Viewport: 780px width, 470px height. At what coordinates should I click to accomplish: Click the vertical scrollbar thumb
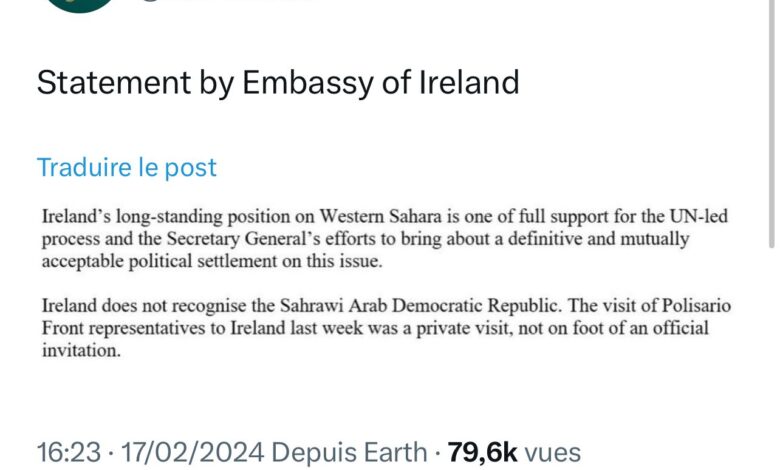[772, 124]
